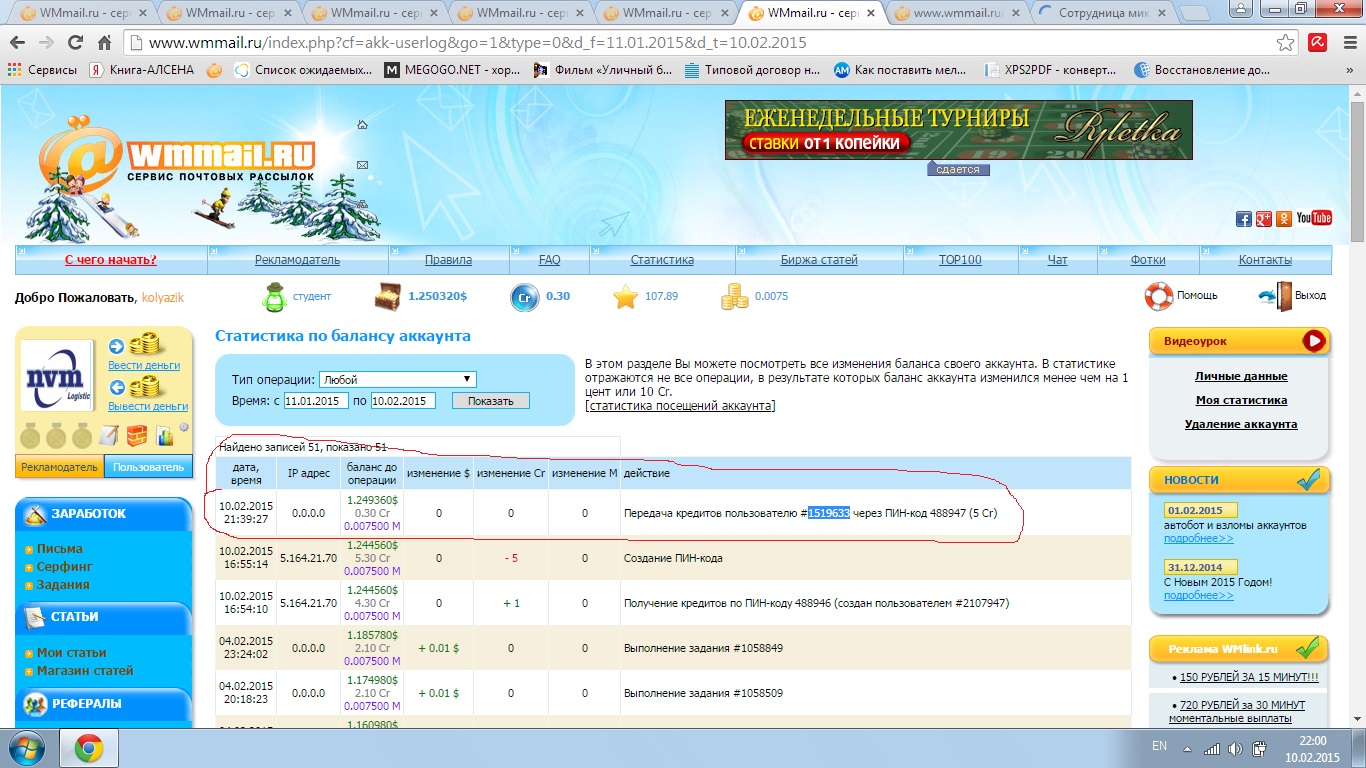Viewport: 1366px width, 768px height.
Task: Open подробнее link under С Новым 2015 Годом
Action: coord(1198,596)
